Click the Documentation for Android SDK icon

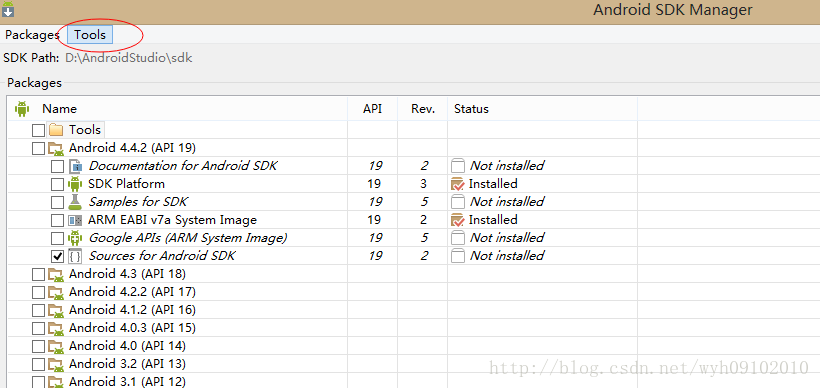(75, 166)
